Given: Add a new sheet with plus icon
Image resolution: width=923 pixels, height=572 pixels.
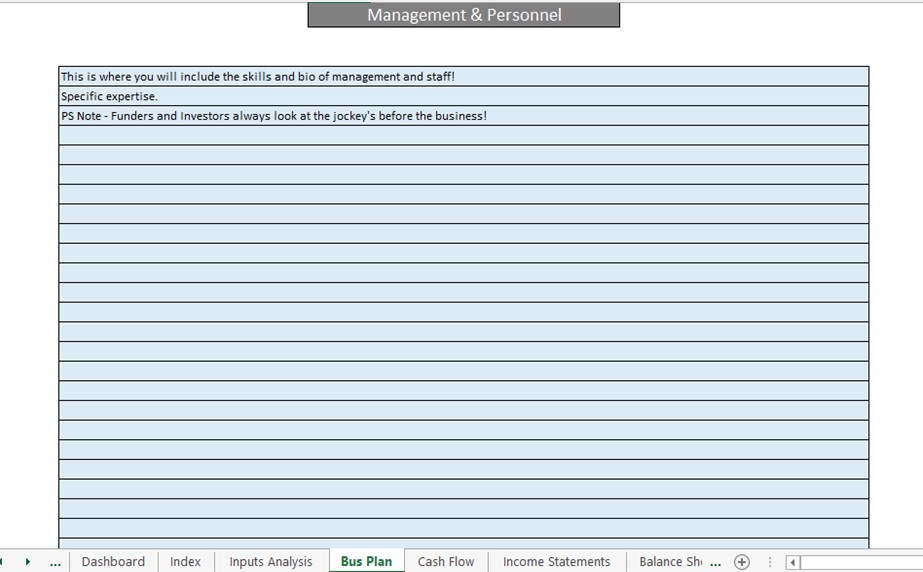Looking at the screenshot, I should coord(742,562).
